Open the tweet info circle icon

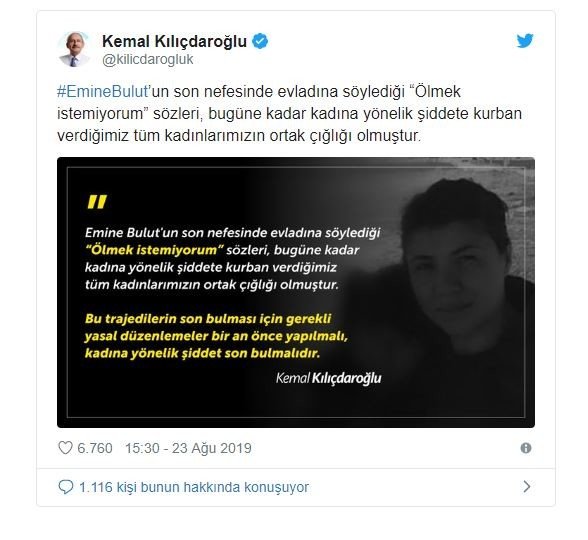(526, 448)
